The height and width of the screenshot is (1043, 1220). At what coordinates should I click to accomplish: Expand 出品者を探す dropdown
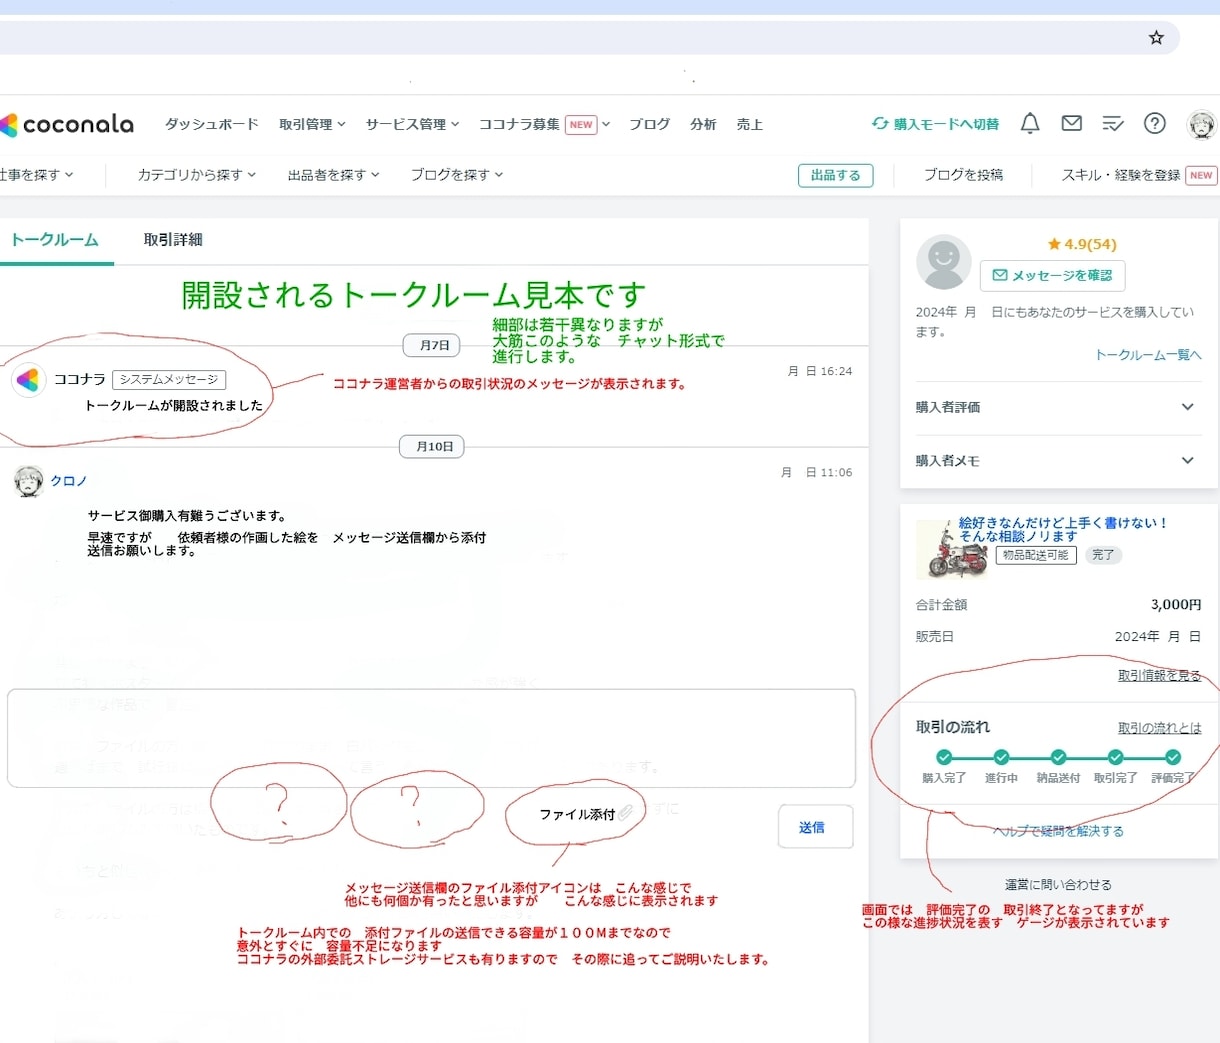tap(334, 174)
